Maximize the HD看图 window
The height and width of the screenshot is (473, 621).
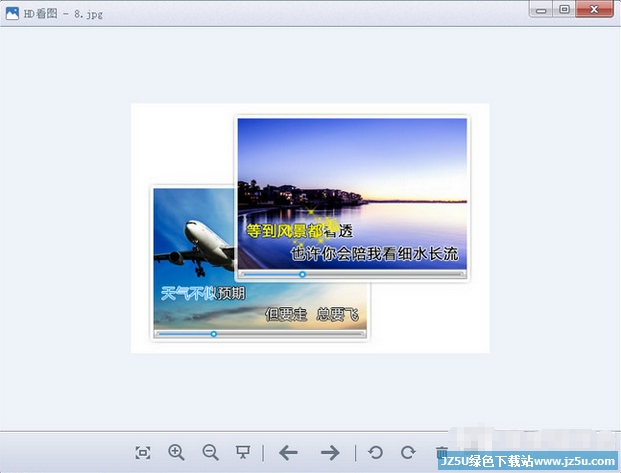(564, 10)
